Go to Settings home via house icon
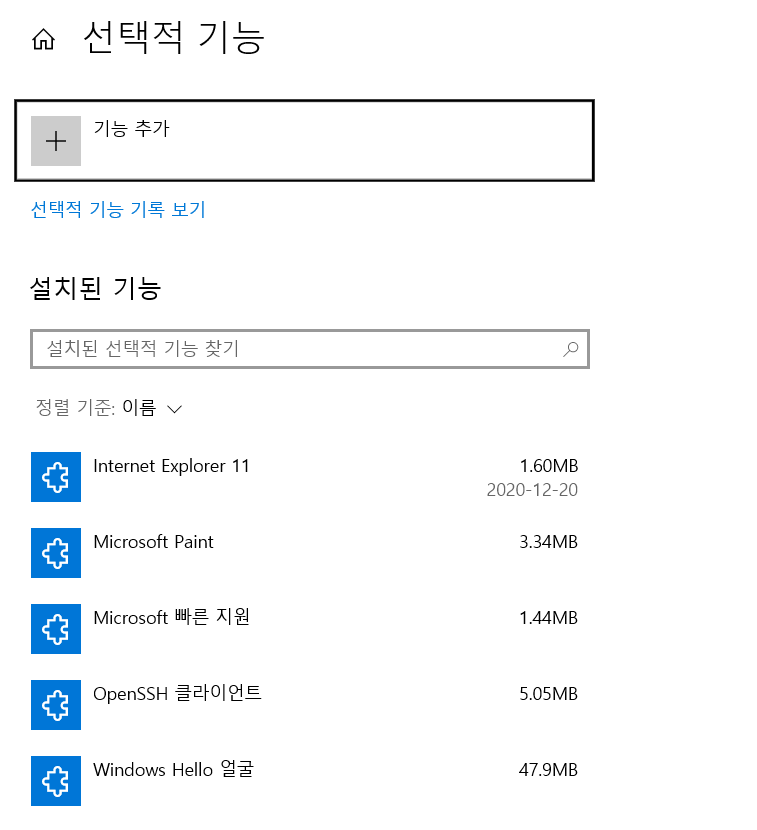The width and height of the screenshot is (757, 830). click(x=43, y=39)
